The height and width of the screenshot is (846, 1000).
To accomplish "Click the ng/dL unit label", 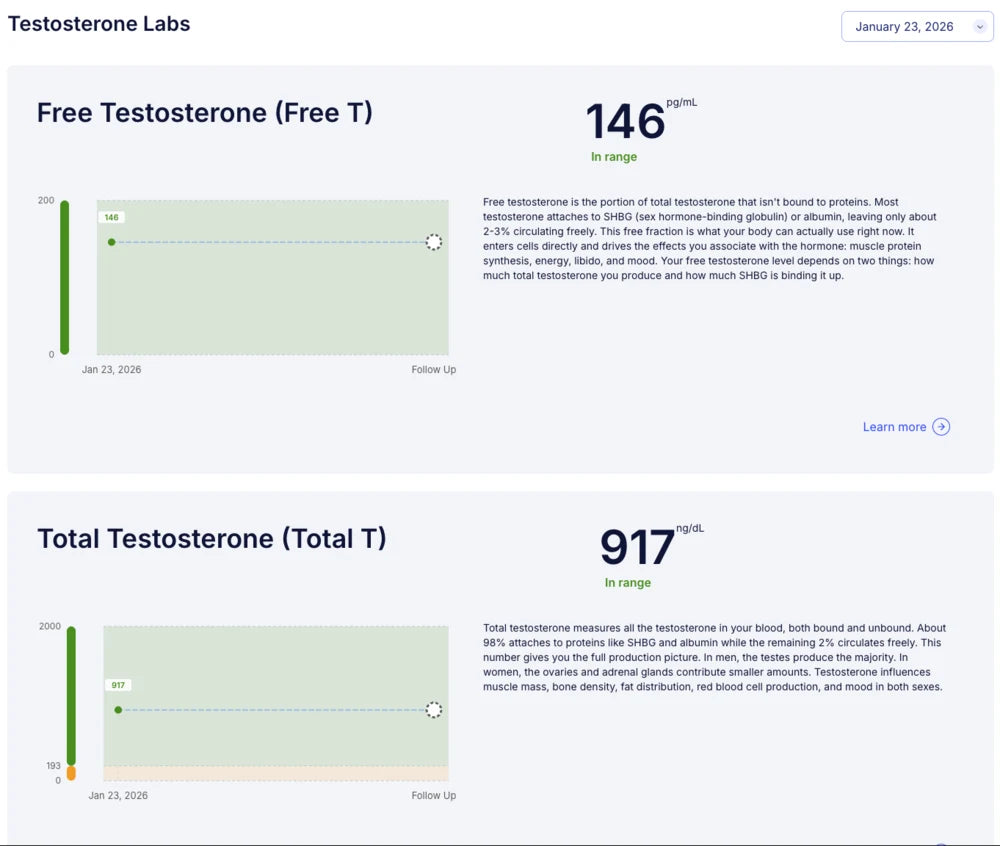I will pyautogui.click(x=690, y=528).
